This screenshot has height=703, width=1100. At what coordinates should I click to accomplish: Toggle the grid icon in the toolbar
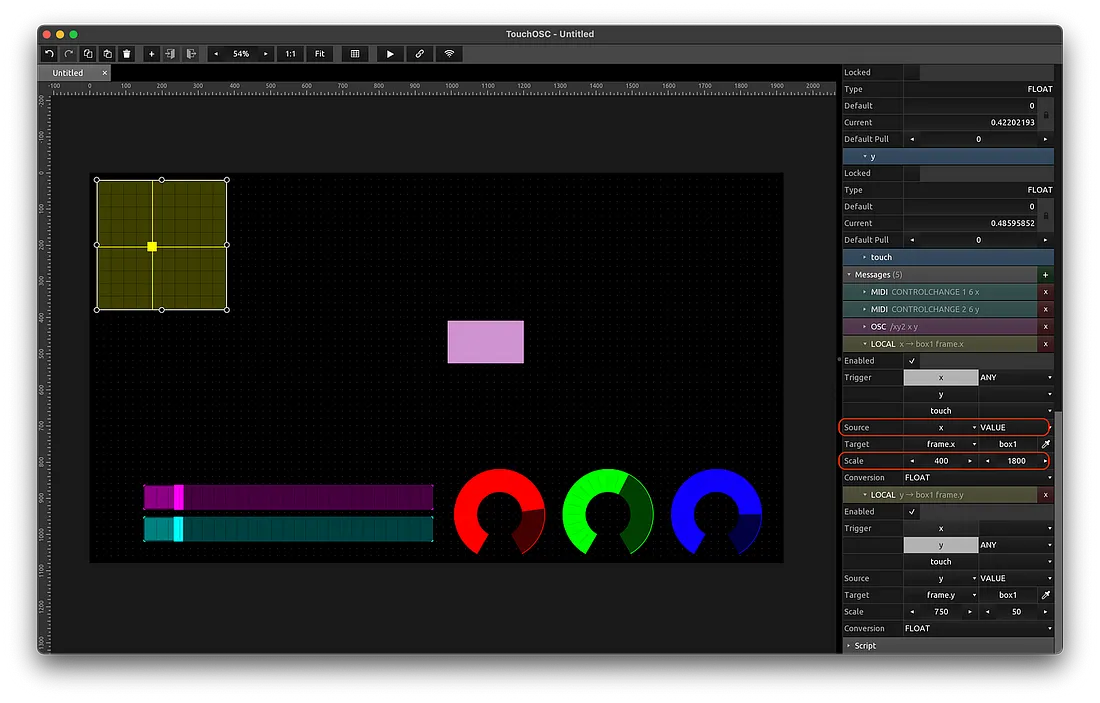coord(354,54)
